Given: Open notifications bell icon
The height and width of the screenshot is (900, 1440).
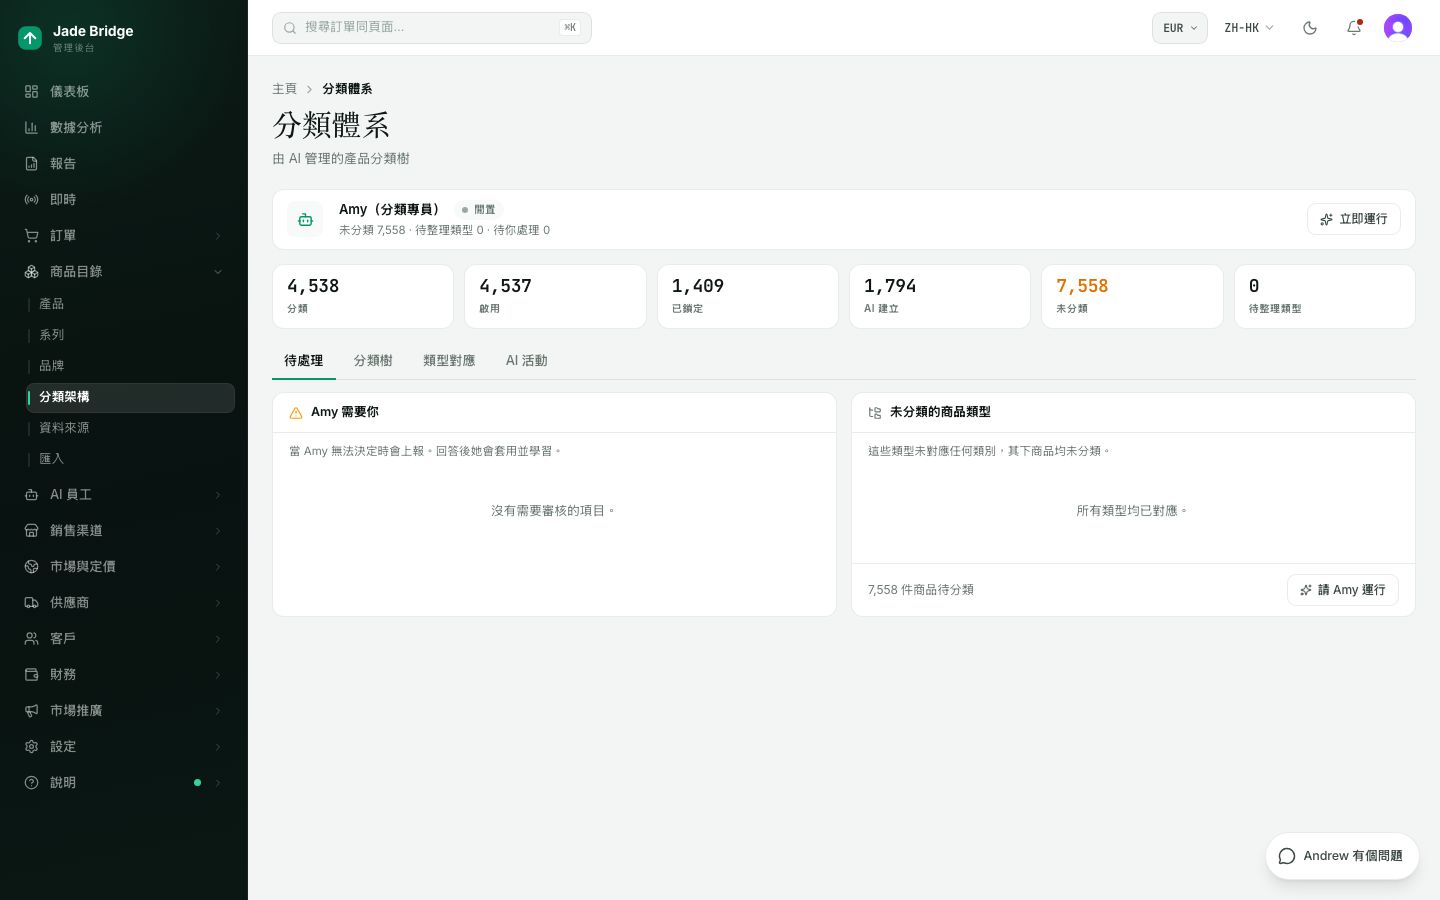Looking at the screenshot, I should (x=1354, y=28).
